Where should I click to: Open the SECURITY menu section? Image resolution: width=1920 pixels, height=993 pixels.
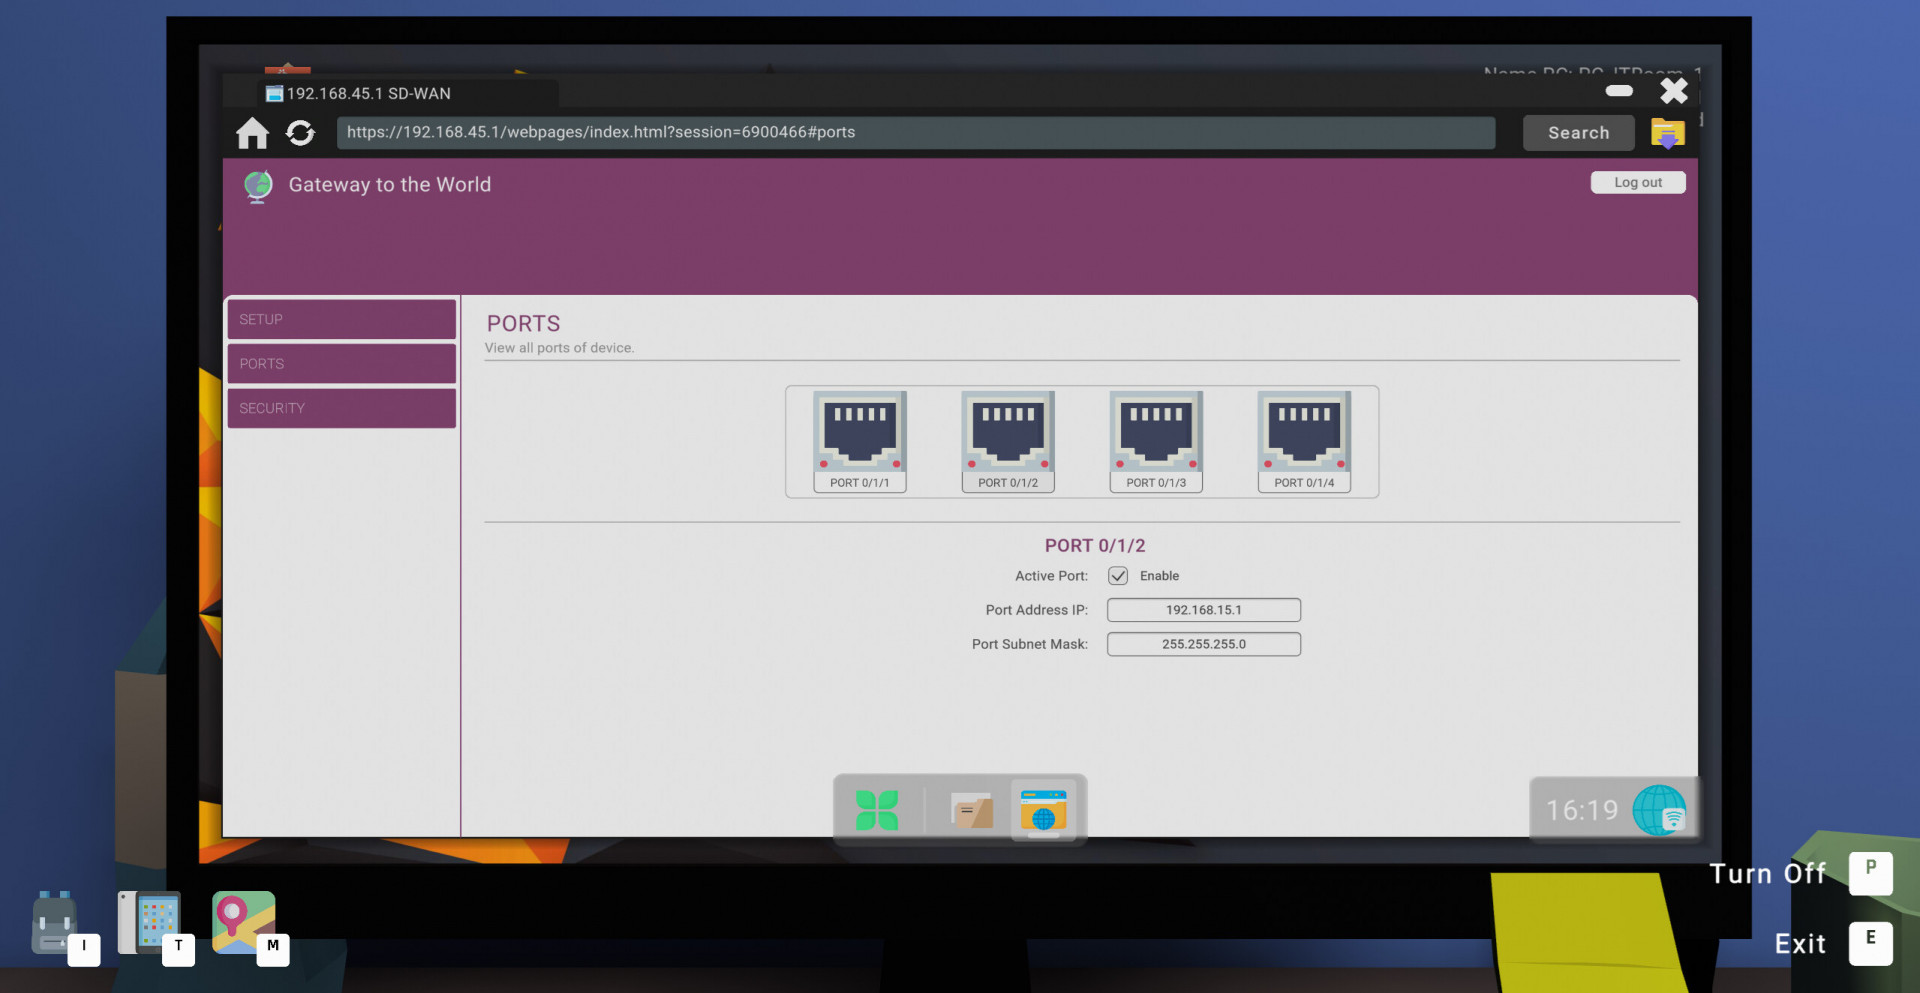[342, 408]
